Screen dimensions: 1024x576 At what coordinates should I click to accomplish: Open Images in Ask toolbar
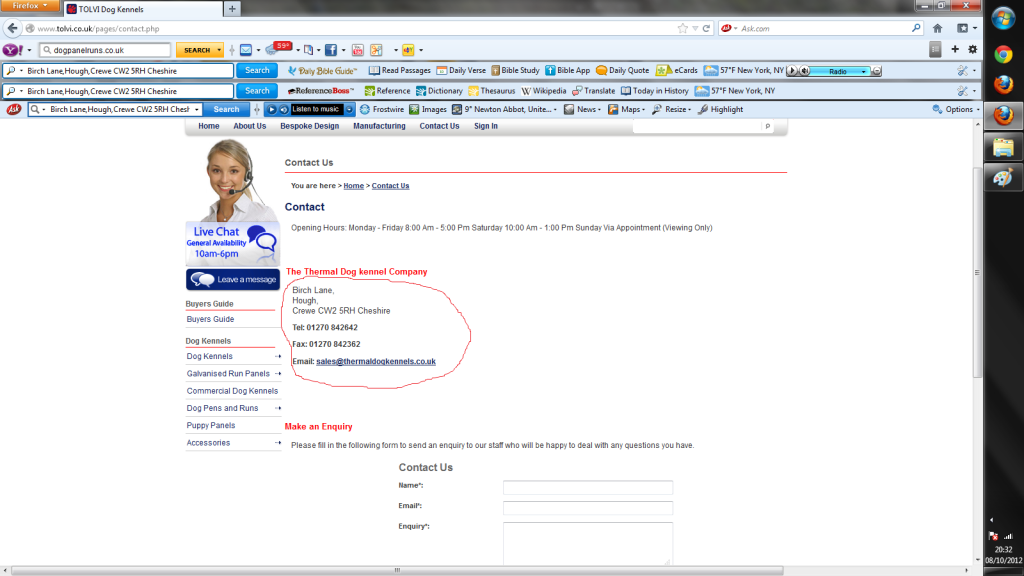click(428, 109)
